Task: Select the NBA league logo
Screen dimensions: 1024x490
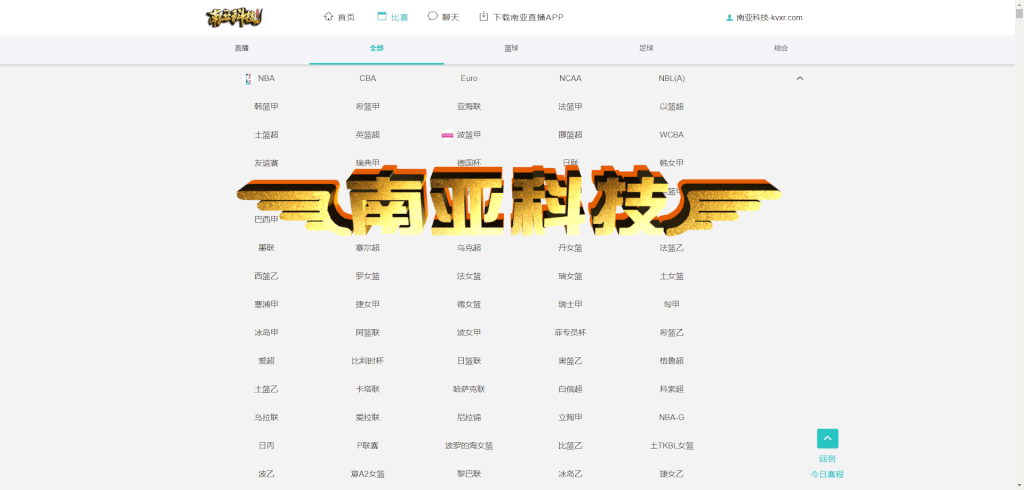Action: [248, 78]
